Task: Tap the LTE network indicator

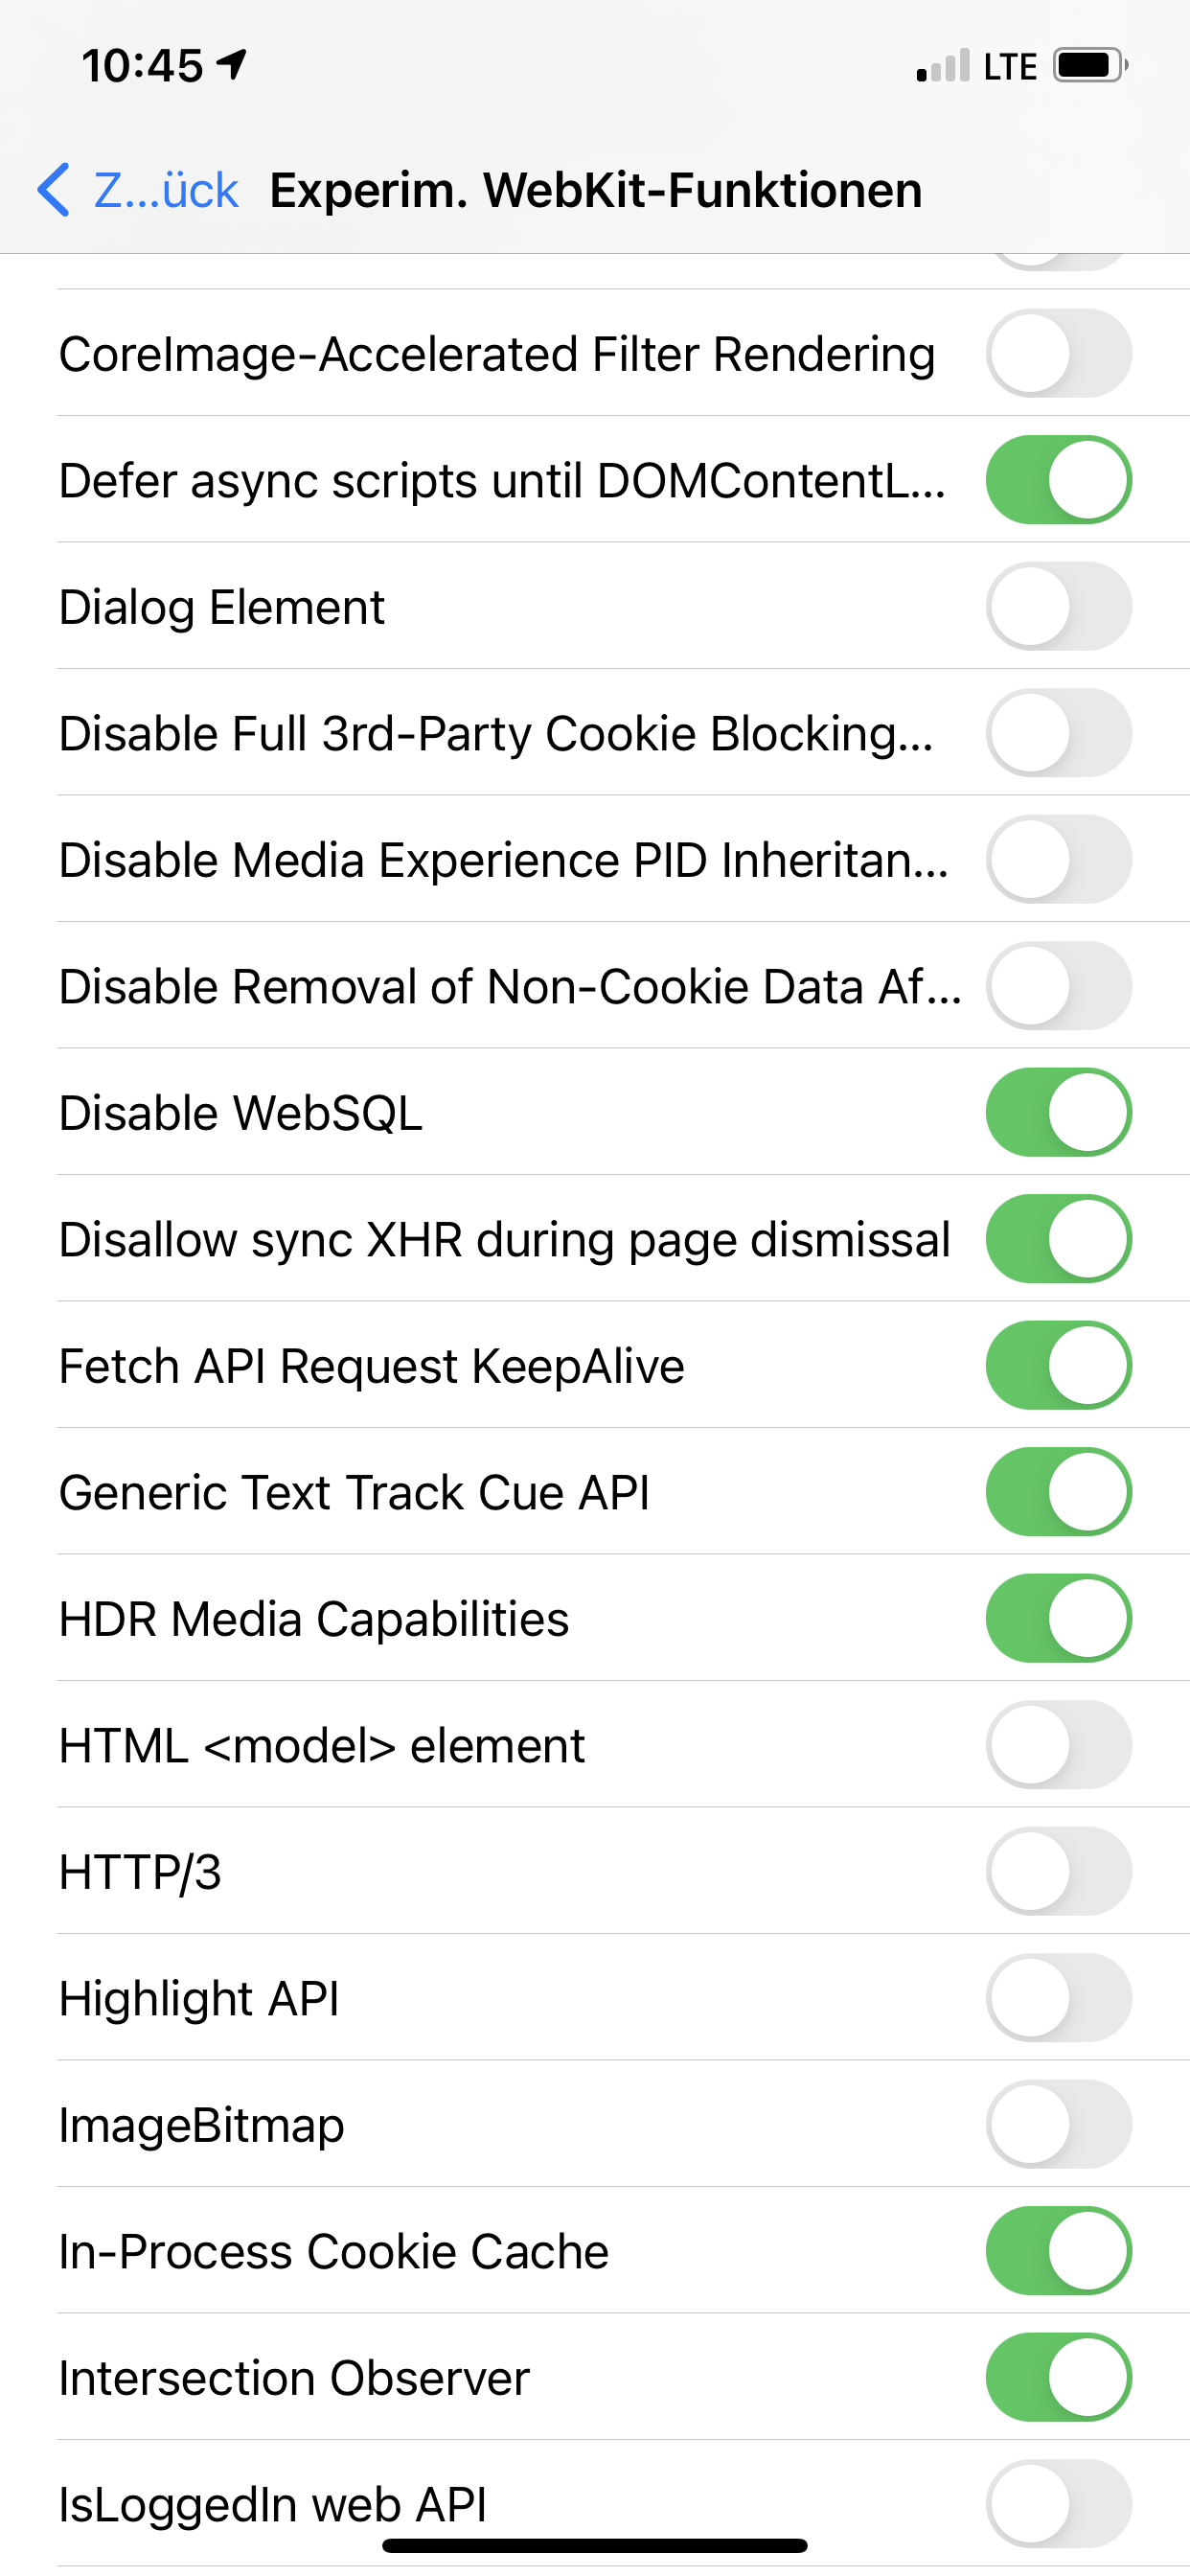Action: pyautogui.click(x=1010, y=67)
